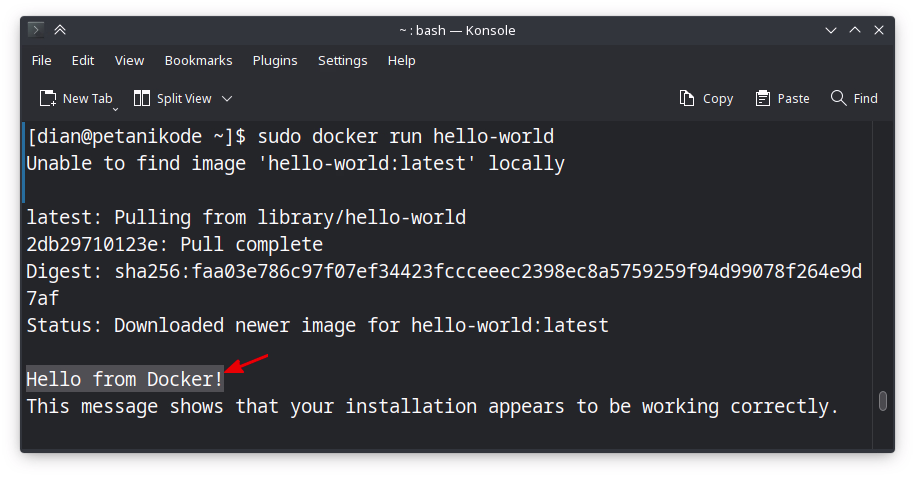Click the '7af' wrapped digest text

(43, 298)
